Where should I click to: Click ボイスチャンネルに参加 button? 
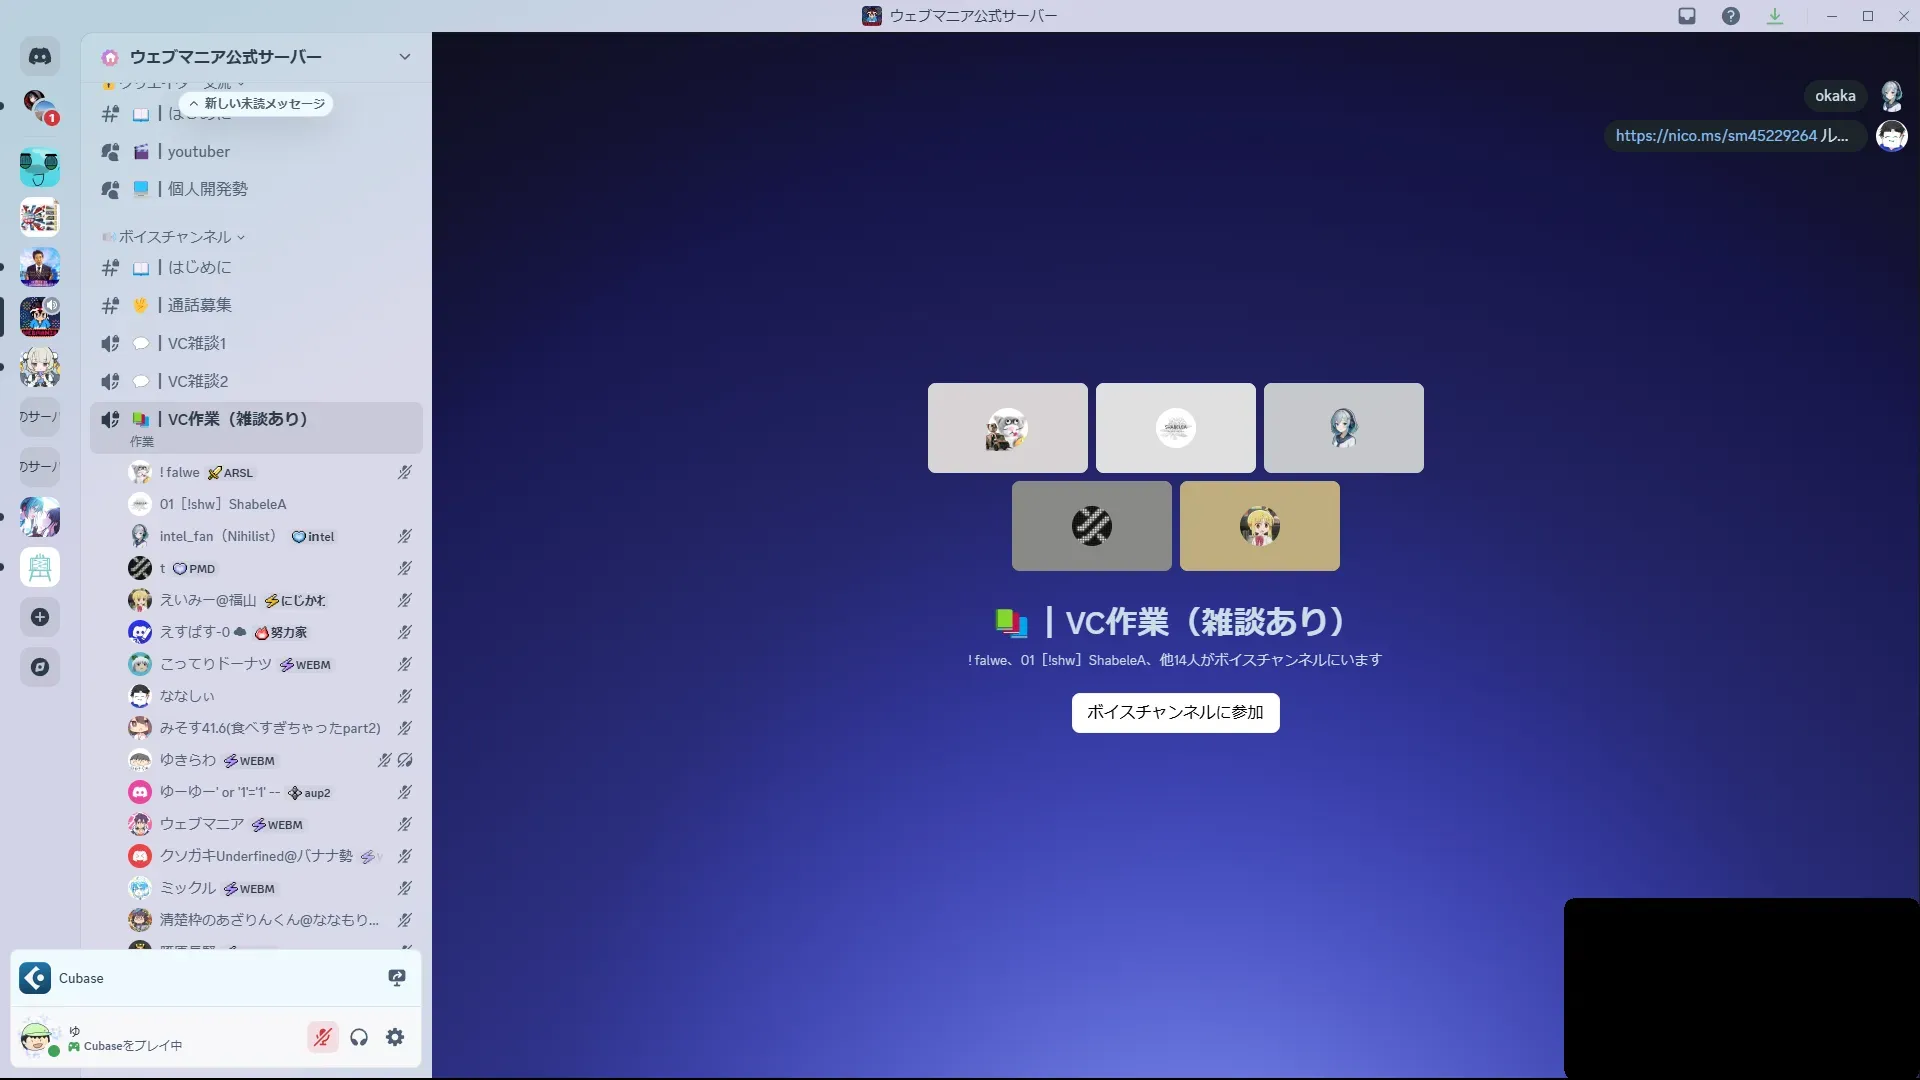point(1175,713)
